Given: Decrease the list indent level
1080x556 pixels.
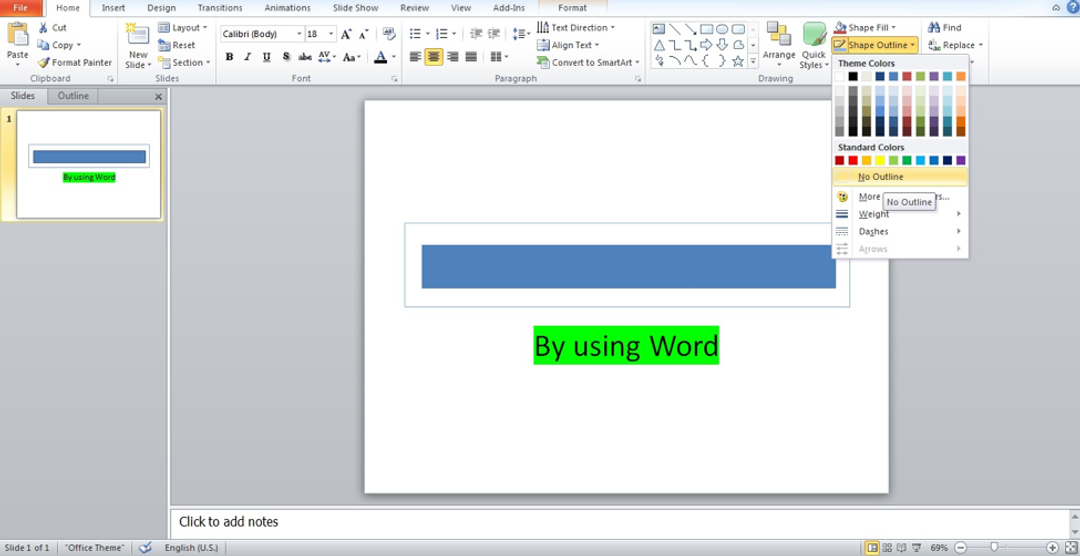Looking at the screenshot, I should (476, 34).
